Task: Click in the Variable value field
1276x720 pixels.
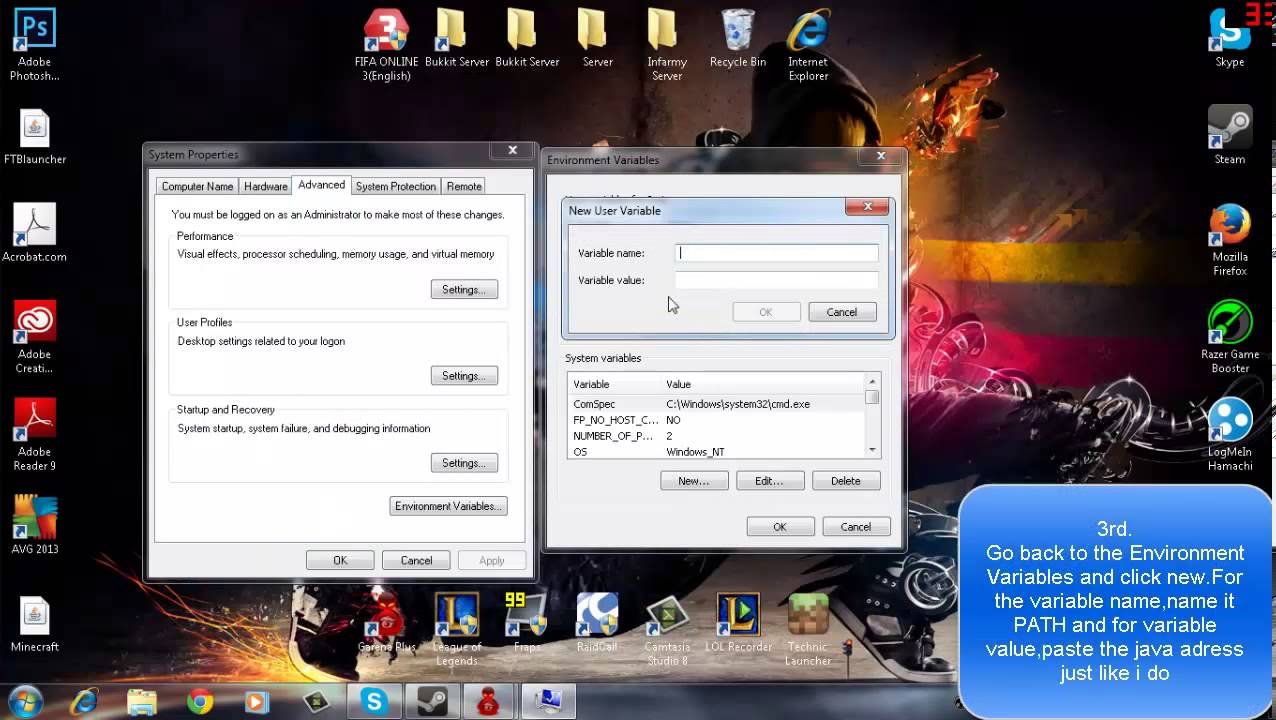Action: (776, 280)
